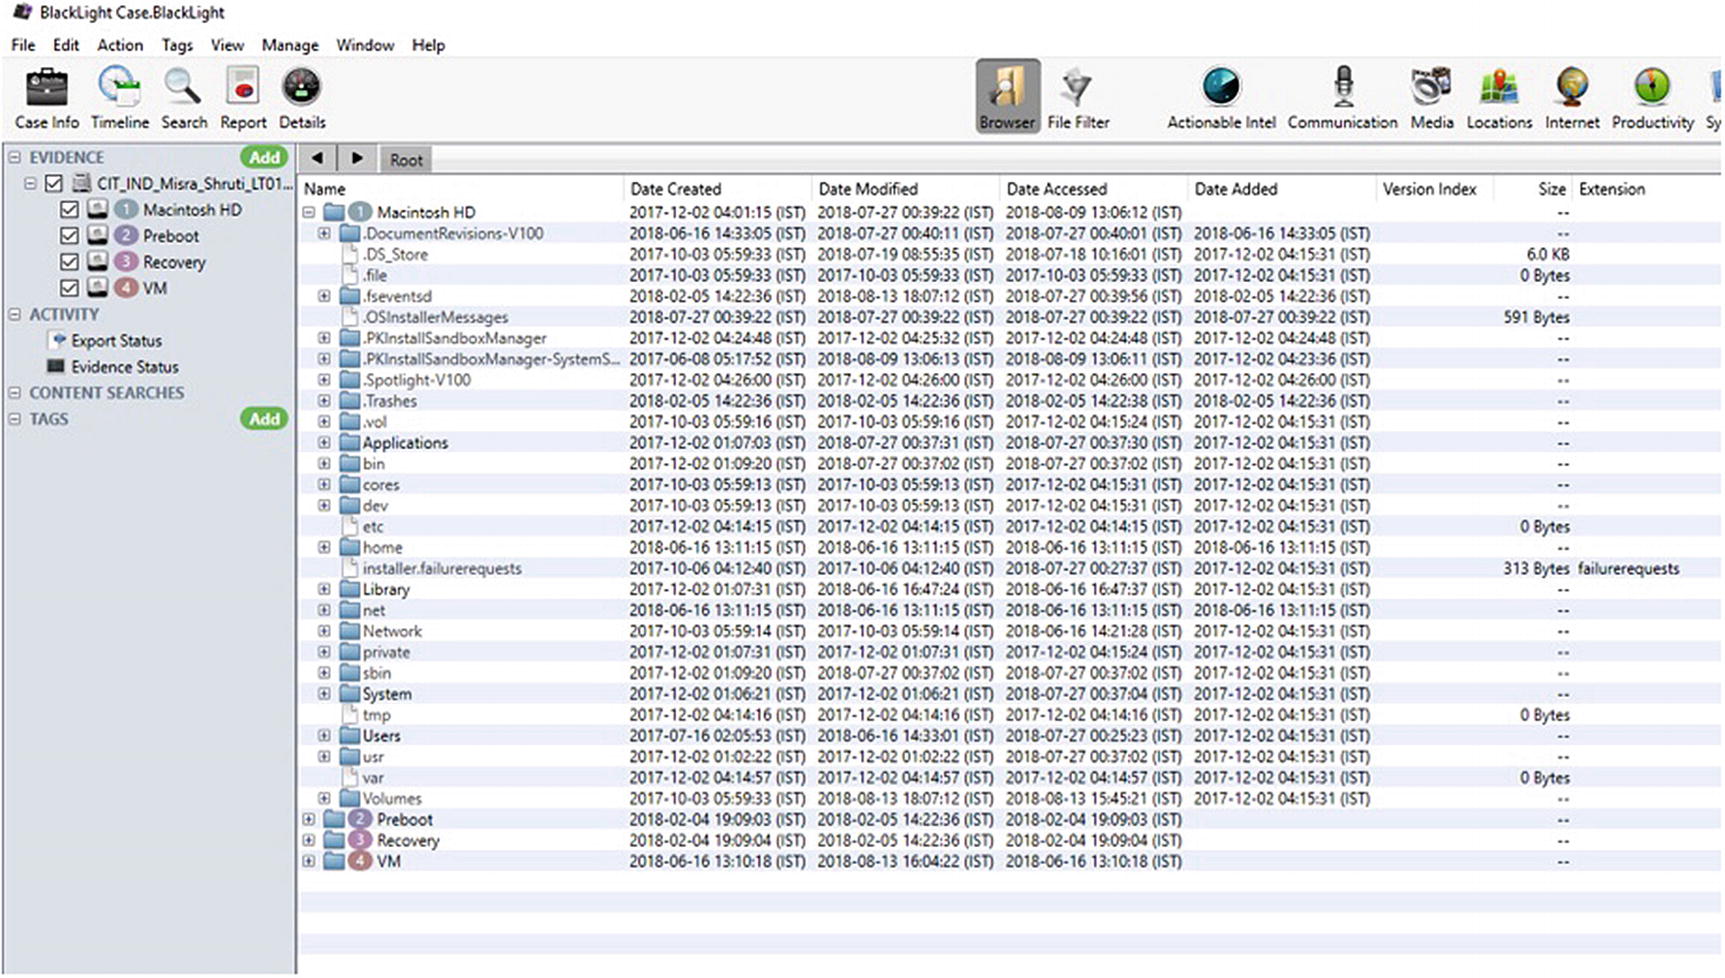Click the VM partition number 4 badge in file list
The image size is (1725, 978).
[x=360, y=861]
